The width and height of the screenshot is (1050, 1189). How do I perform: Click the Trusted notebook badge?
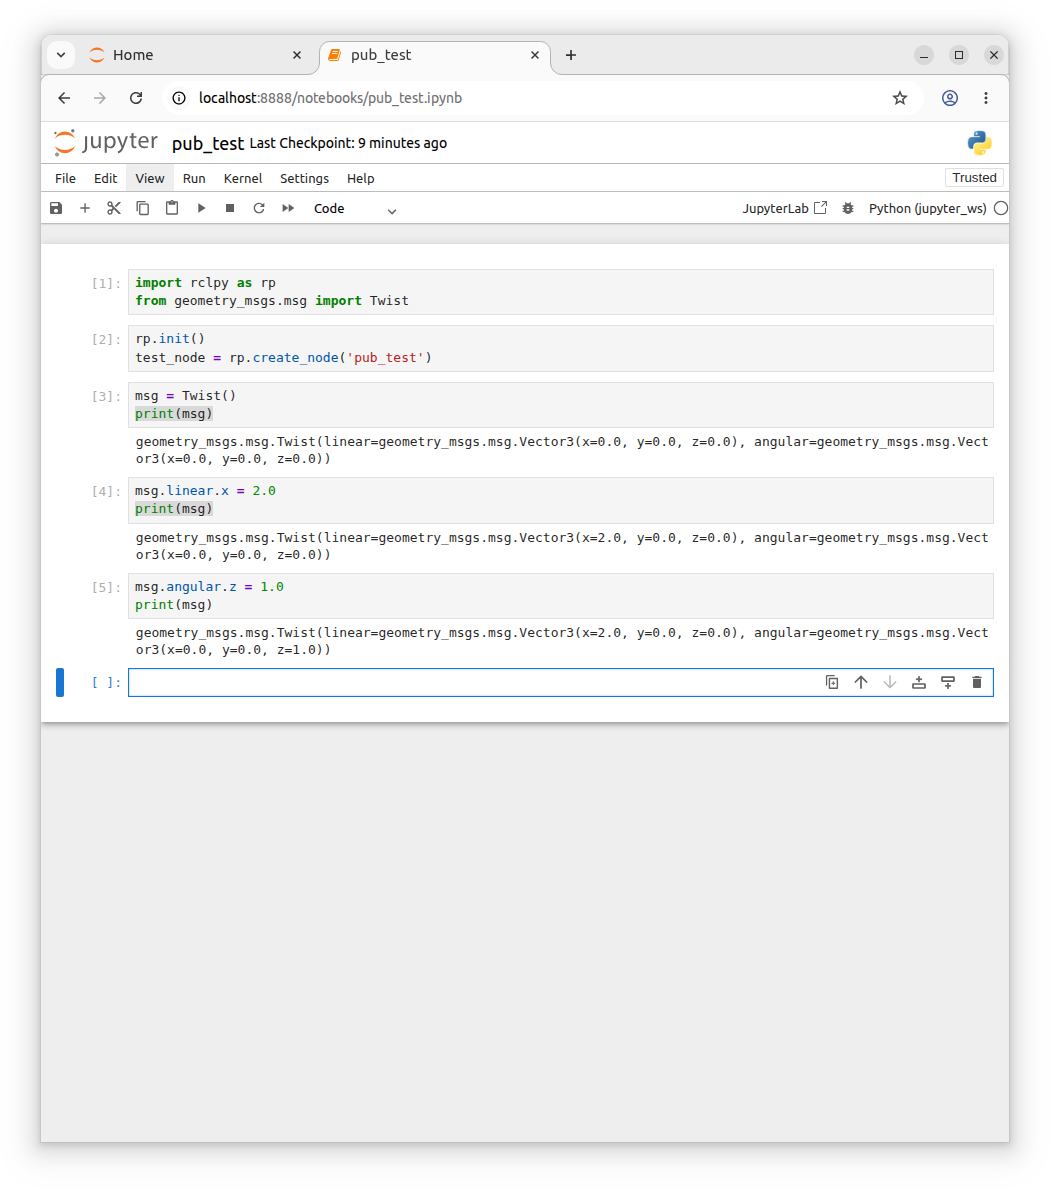coord(974,177)
